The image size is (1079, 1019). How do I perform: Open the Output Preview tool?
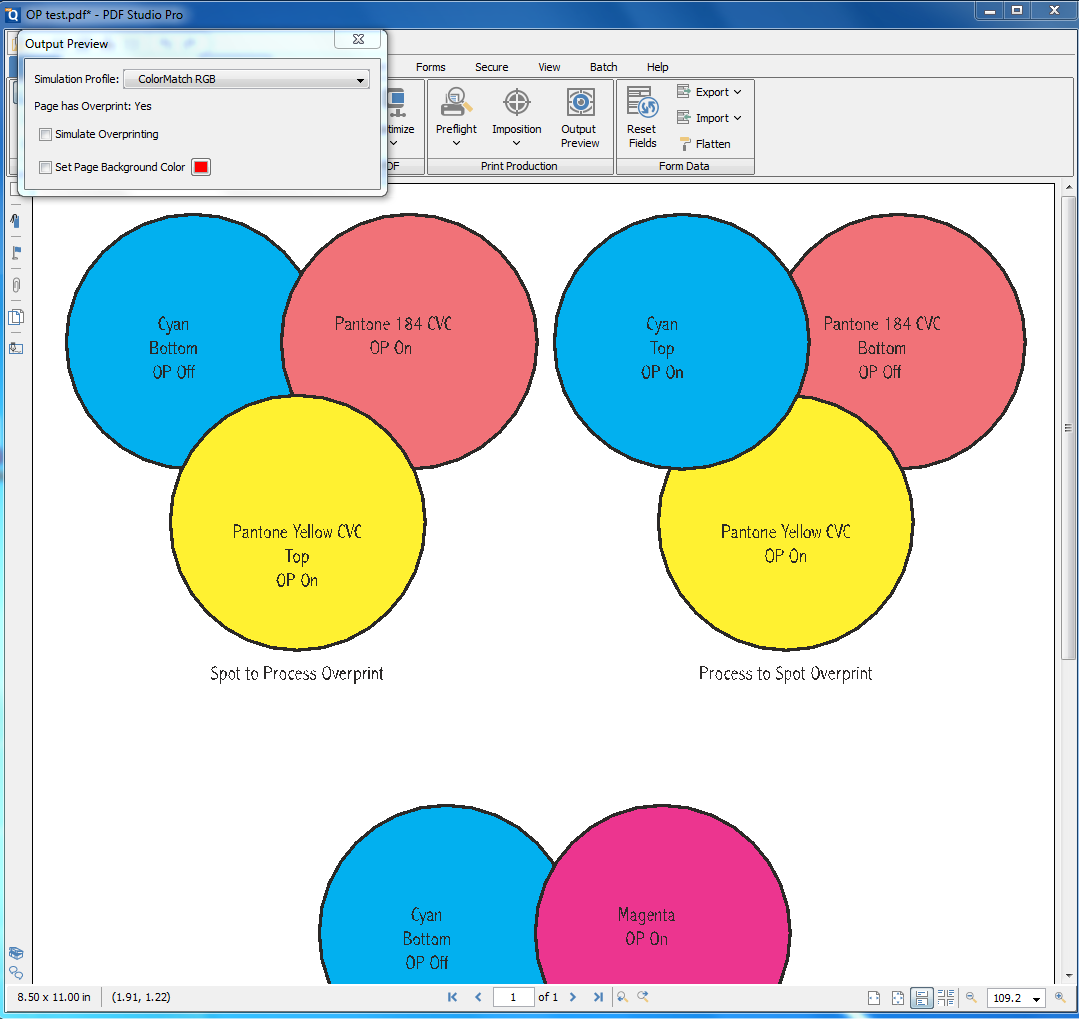580,116
